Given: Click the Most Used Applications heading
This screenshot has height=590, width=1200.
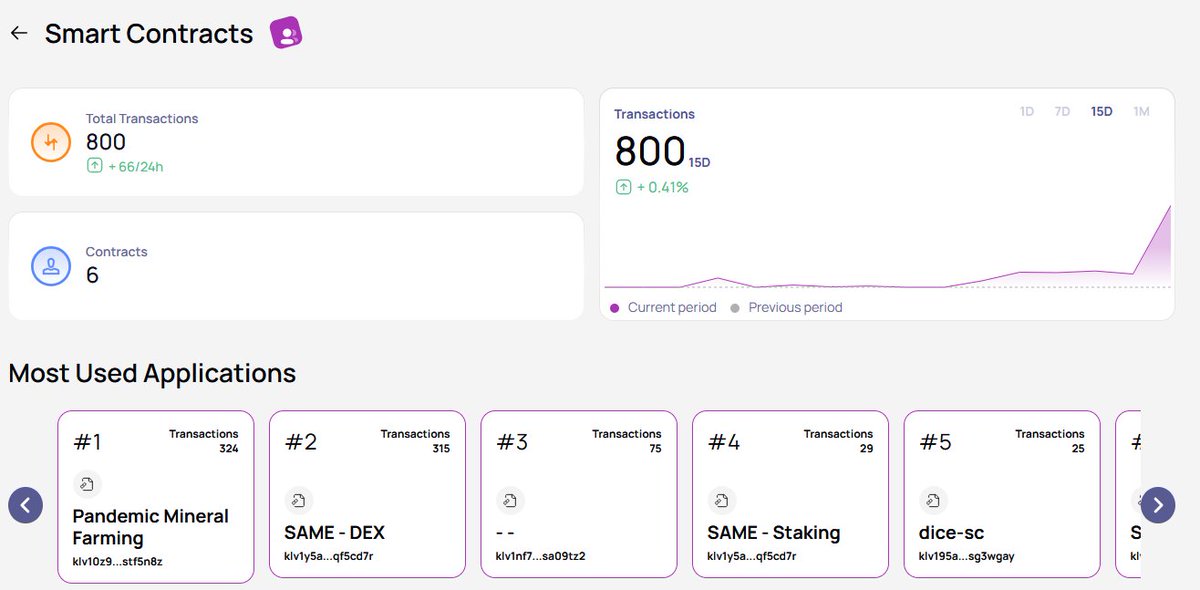Looking at the screenshot, I should (x=152, y=374).
